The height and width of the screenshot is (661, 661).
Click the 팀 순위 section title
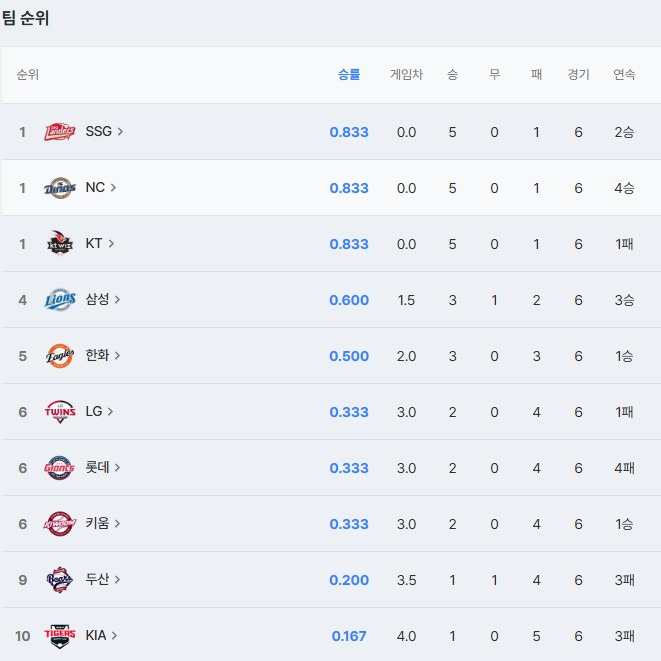25,18
